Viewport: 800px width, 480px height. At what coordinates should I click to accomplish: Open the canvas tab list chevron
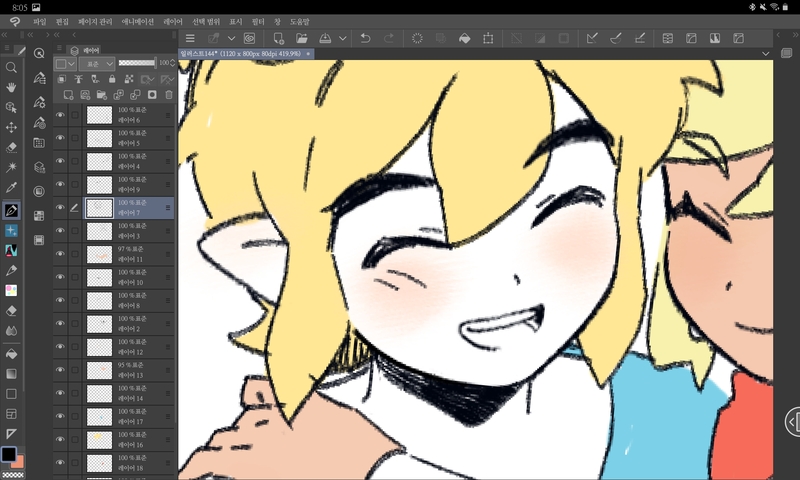[x=765, y=54]
